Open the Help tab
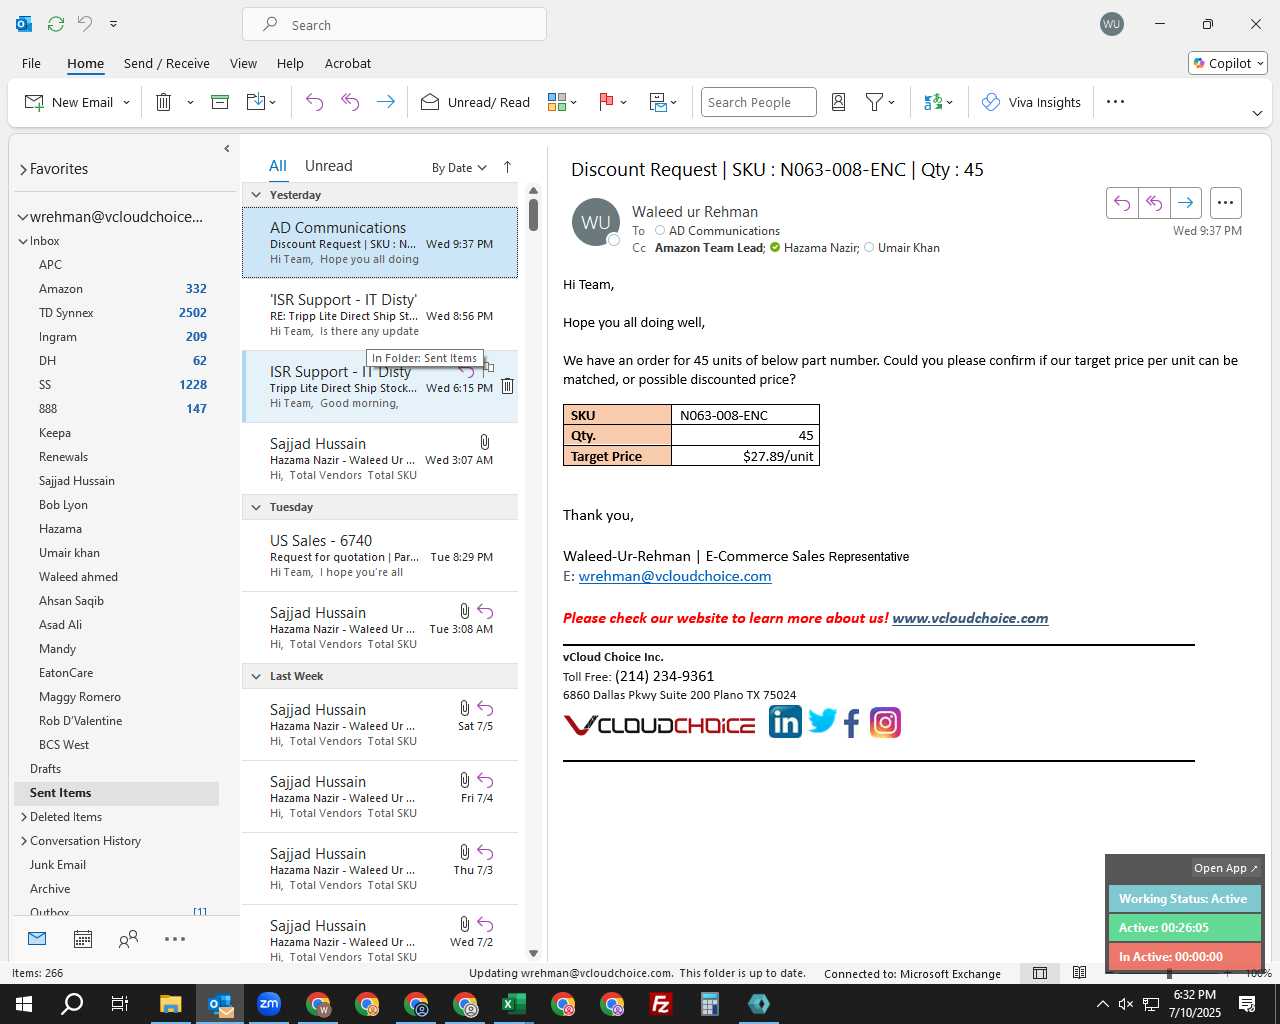1280x1024 pixels. tap(290, 63)
